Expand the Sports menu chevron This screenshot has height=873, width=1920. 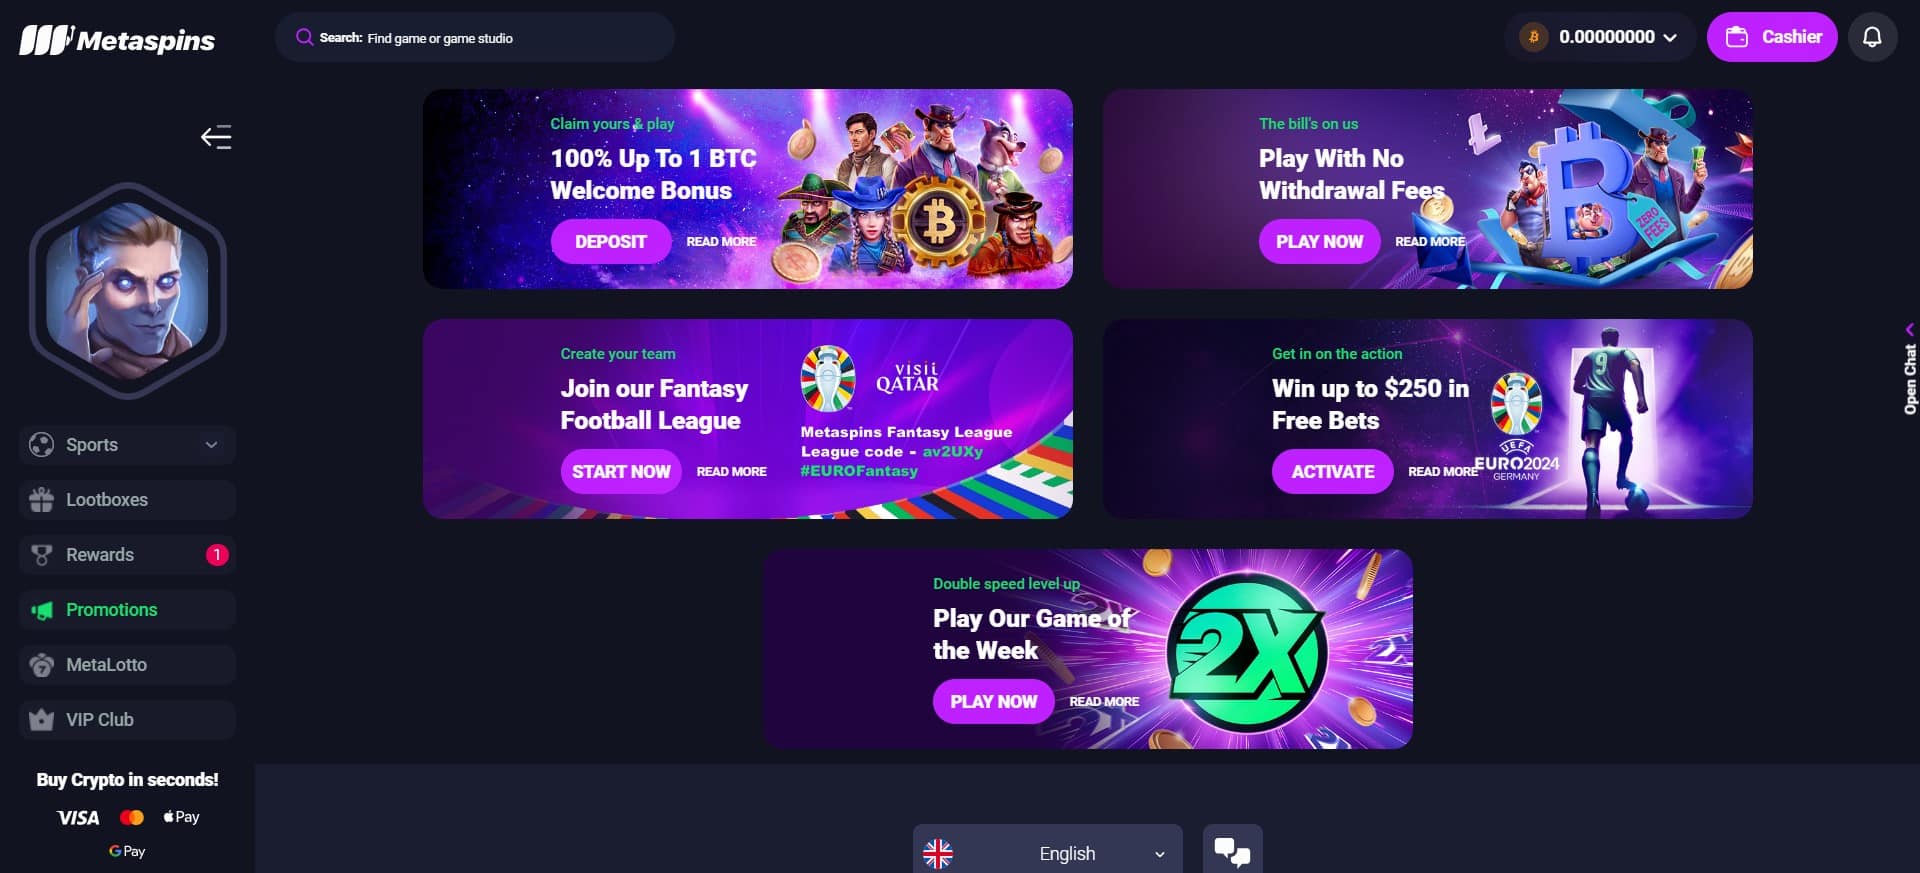(211, 445)
